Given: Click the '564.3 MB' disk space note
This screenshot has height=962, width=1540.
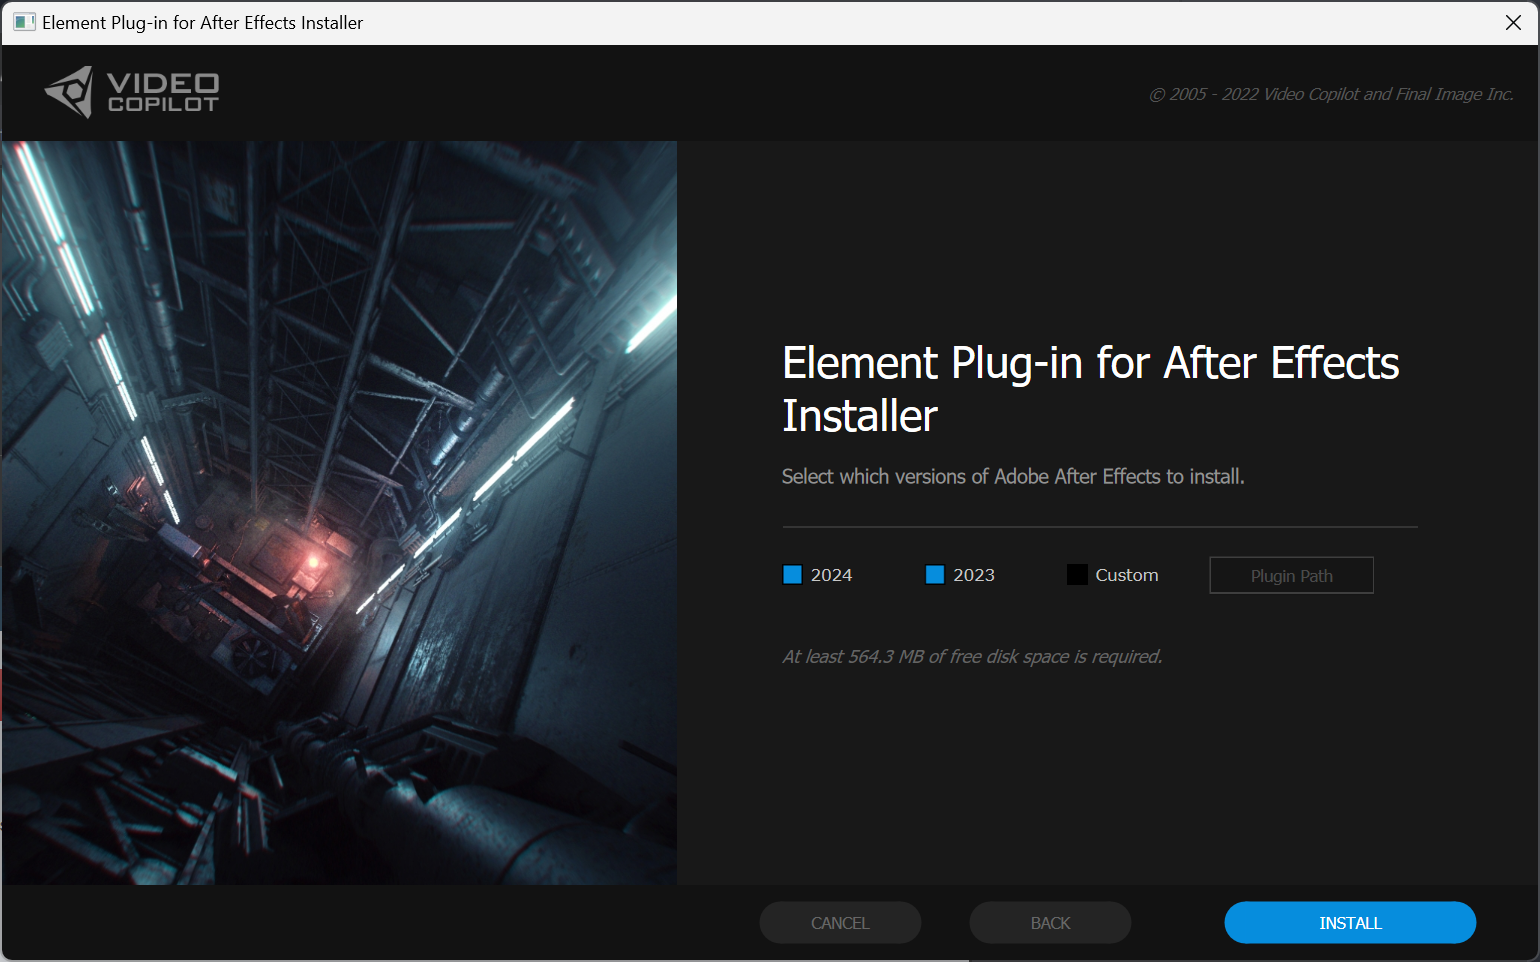Looking at the screenshot, I should coord(972,657).
